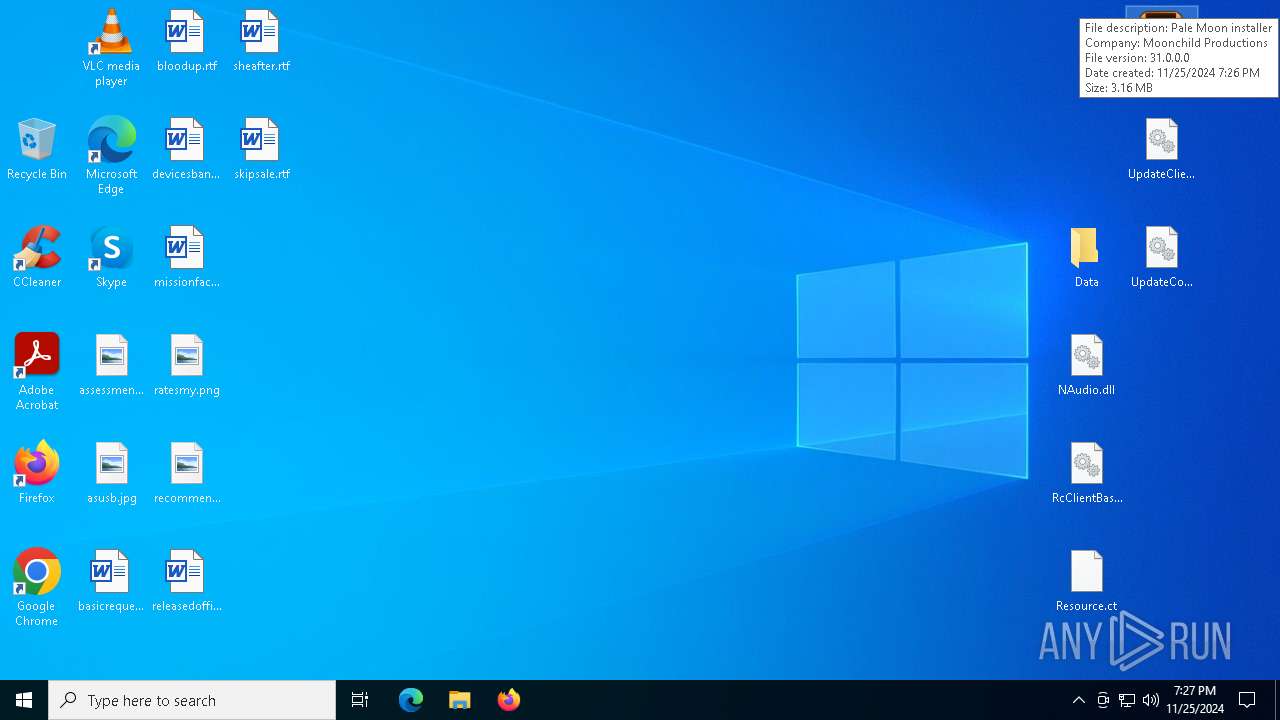Select the skipsale.rtf document icon
Screen dimensions: 1280x720
click(x=261, y=149)
